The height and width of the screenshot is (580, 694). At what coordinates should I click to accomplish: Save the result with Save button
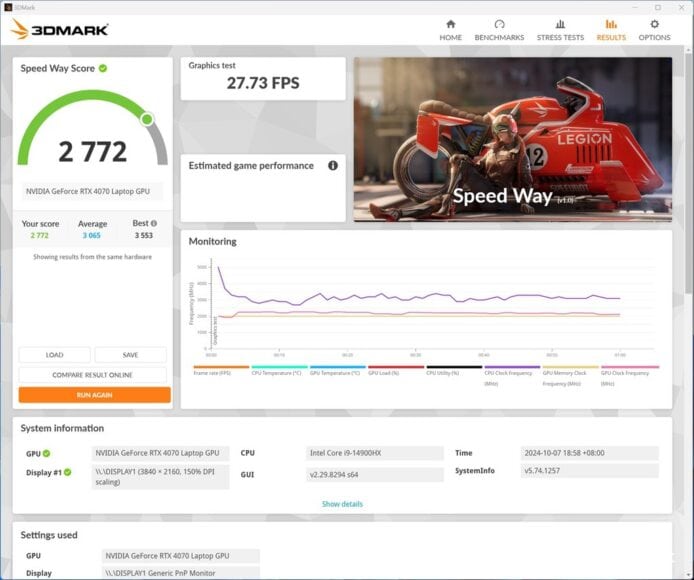(x=131, y=355)
